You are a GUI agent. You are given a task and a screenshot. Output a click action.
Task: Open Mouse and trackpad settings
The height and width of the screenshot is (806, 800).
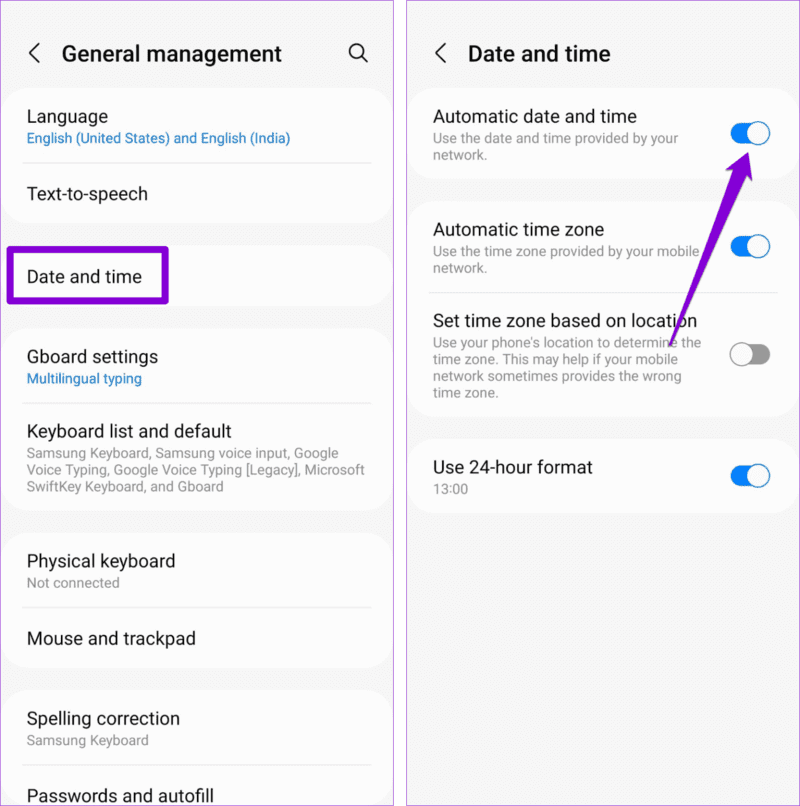coord(197,638)
